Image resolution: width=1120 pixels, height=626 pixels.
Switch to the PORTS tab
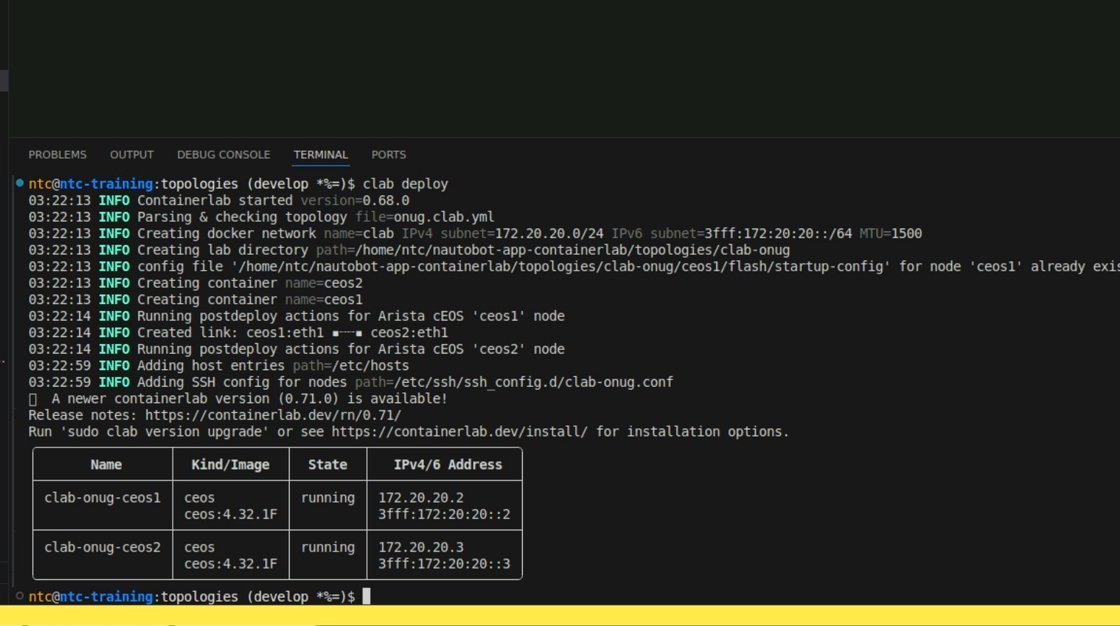point(389,154)
